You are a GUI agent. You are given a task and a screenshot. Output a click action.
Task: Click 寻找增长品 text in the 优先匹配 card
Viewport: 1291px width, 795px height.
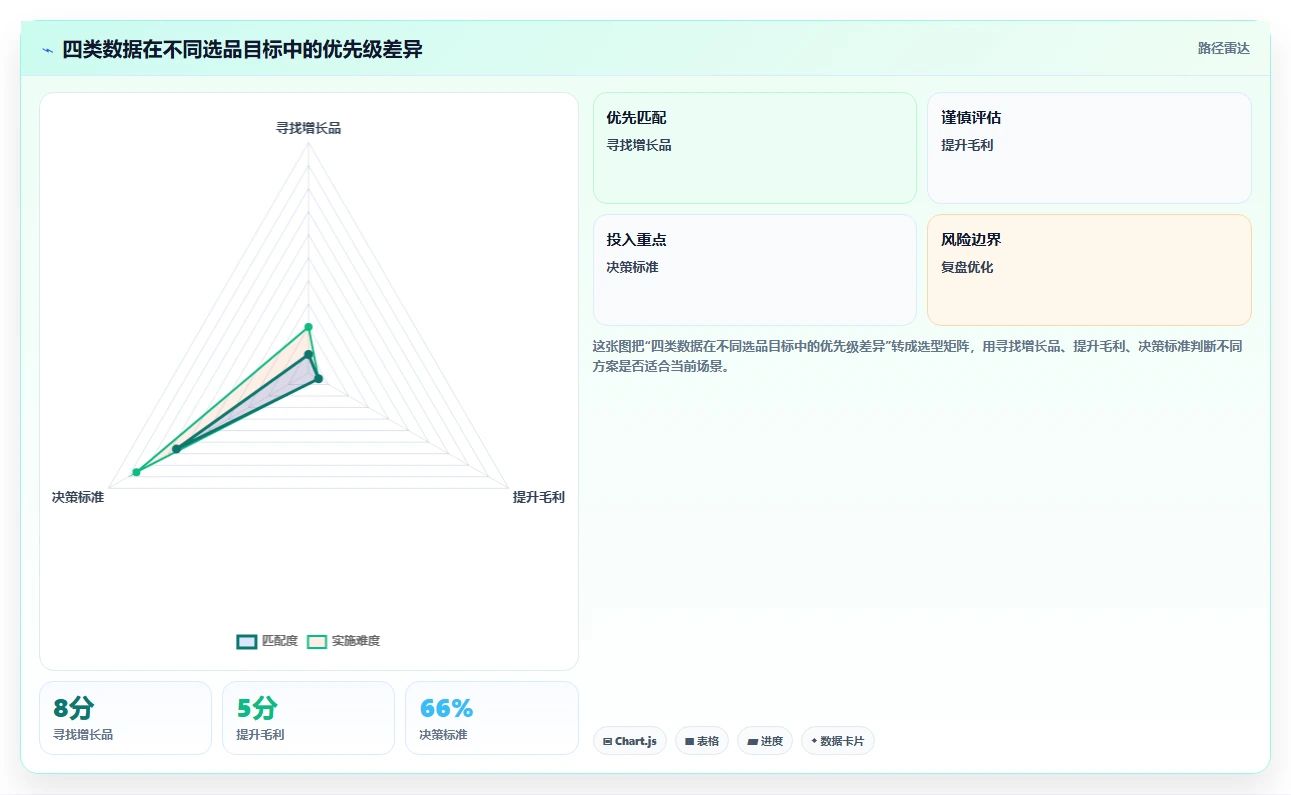(639, 145)
